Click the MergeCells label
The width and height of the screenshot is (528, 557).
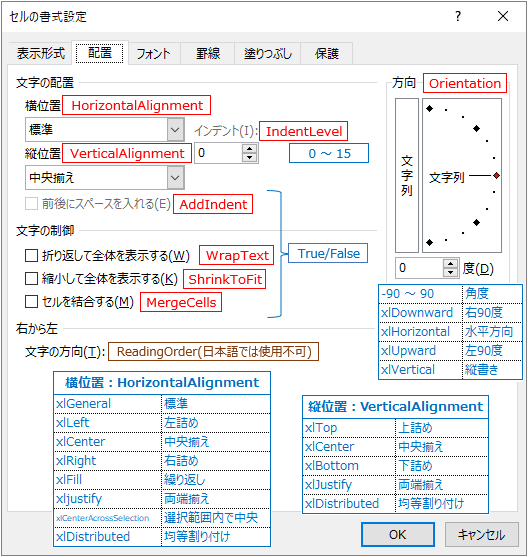[x=181, y=302]
